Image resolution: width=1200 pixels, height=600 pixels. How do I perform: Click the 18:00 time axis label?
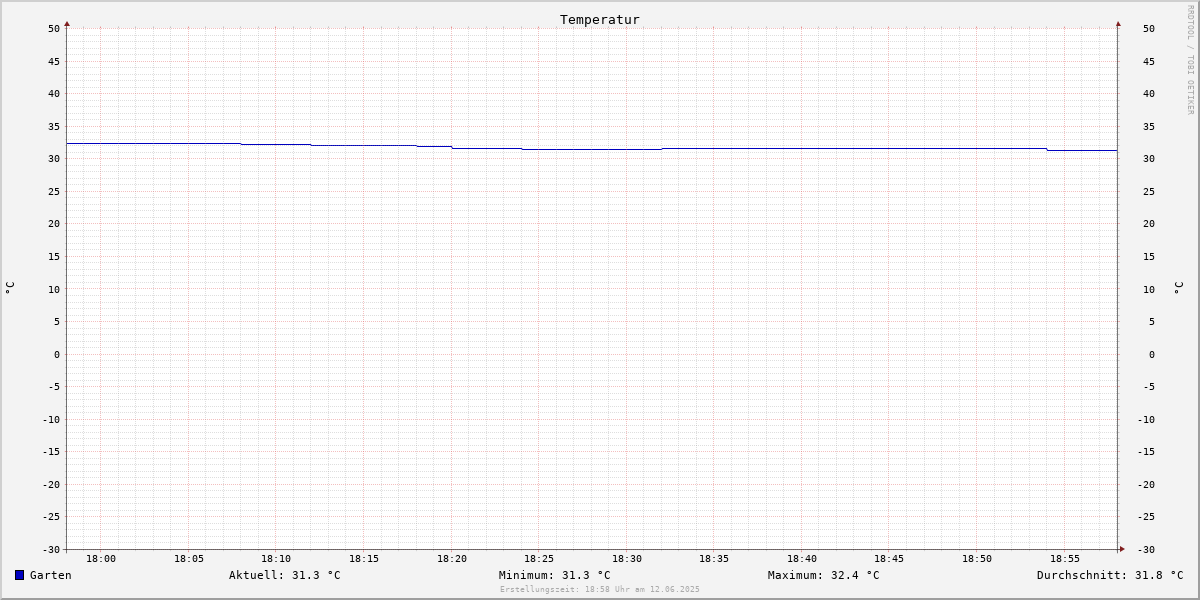pos(101,559)
